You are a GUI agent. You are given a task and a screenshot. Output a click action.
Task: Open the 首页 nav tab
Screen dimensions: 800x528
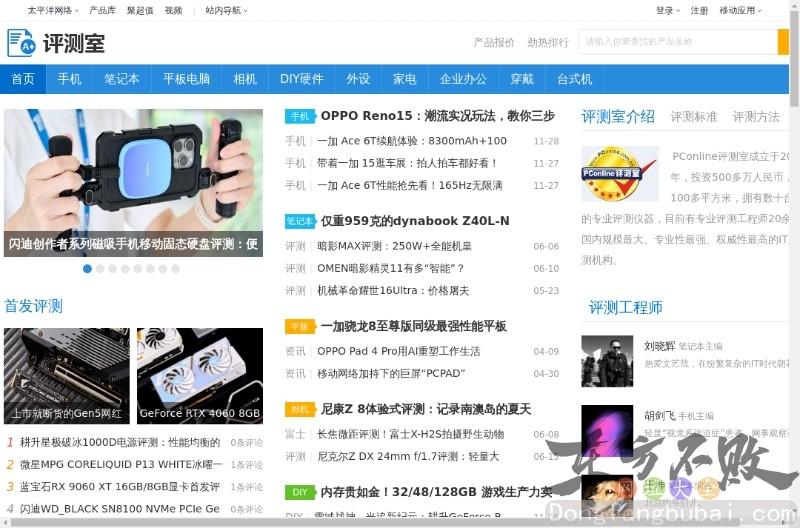click(x=23, y=79)
